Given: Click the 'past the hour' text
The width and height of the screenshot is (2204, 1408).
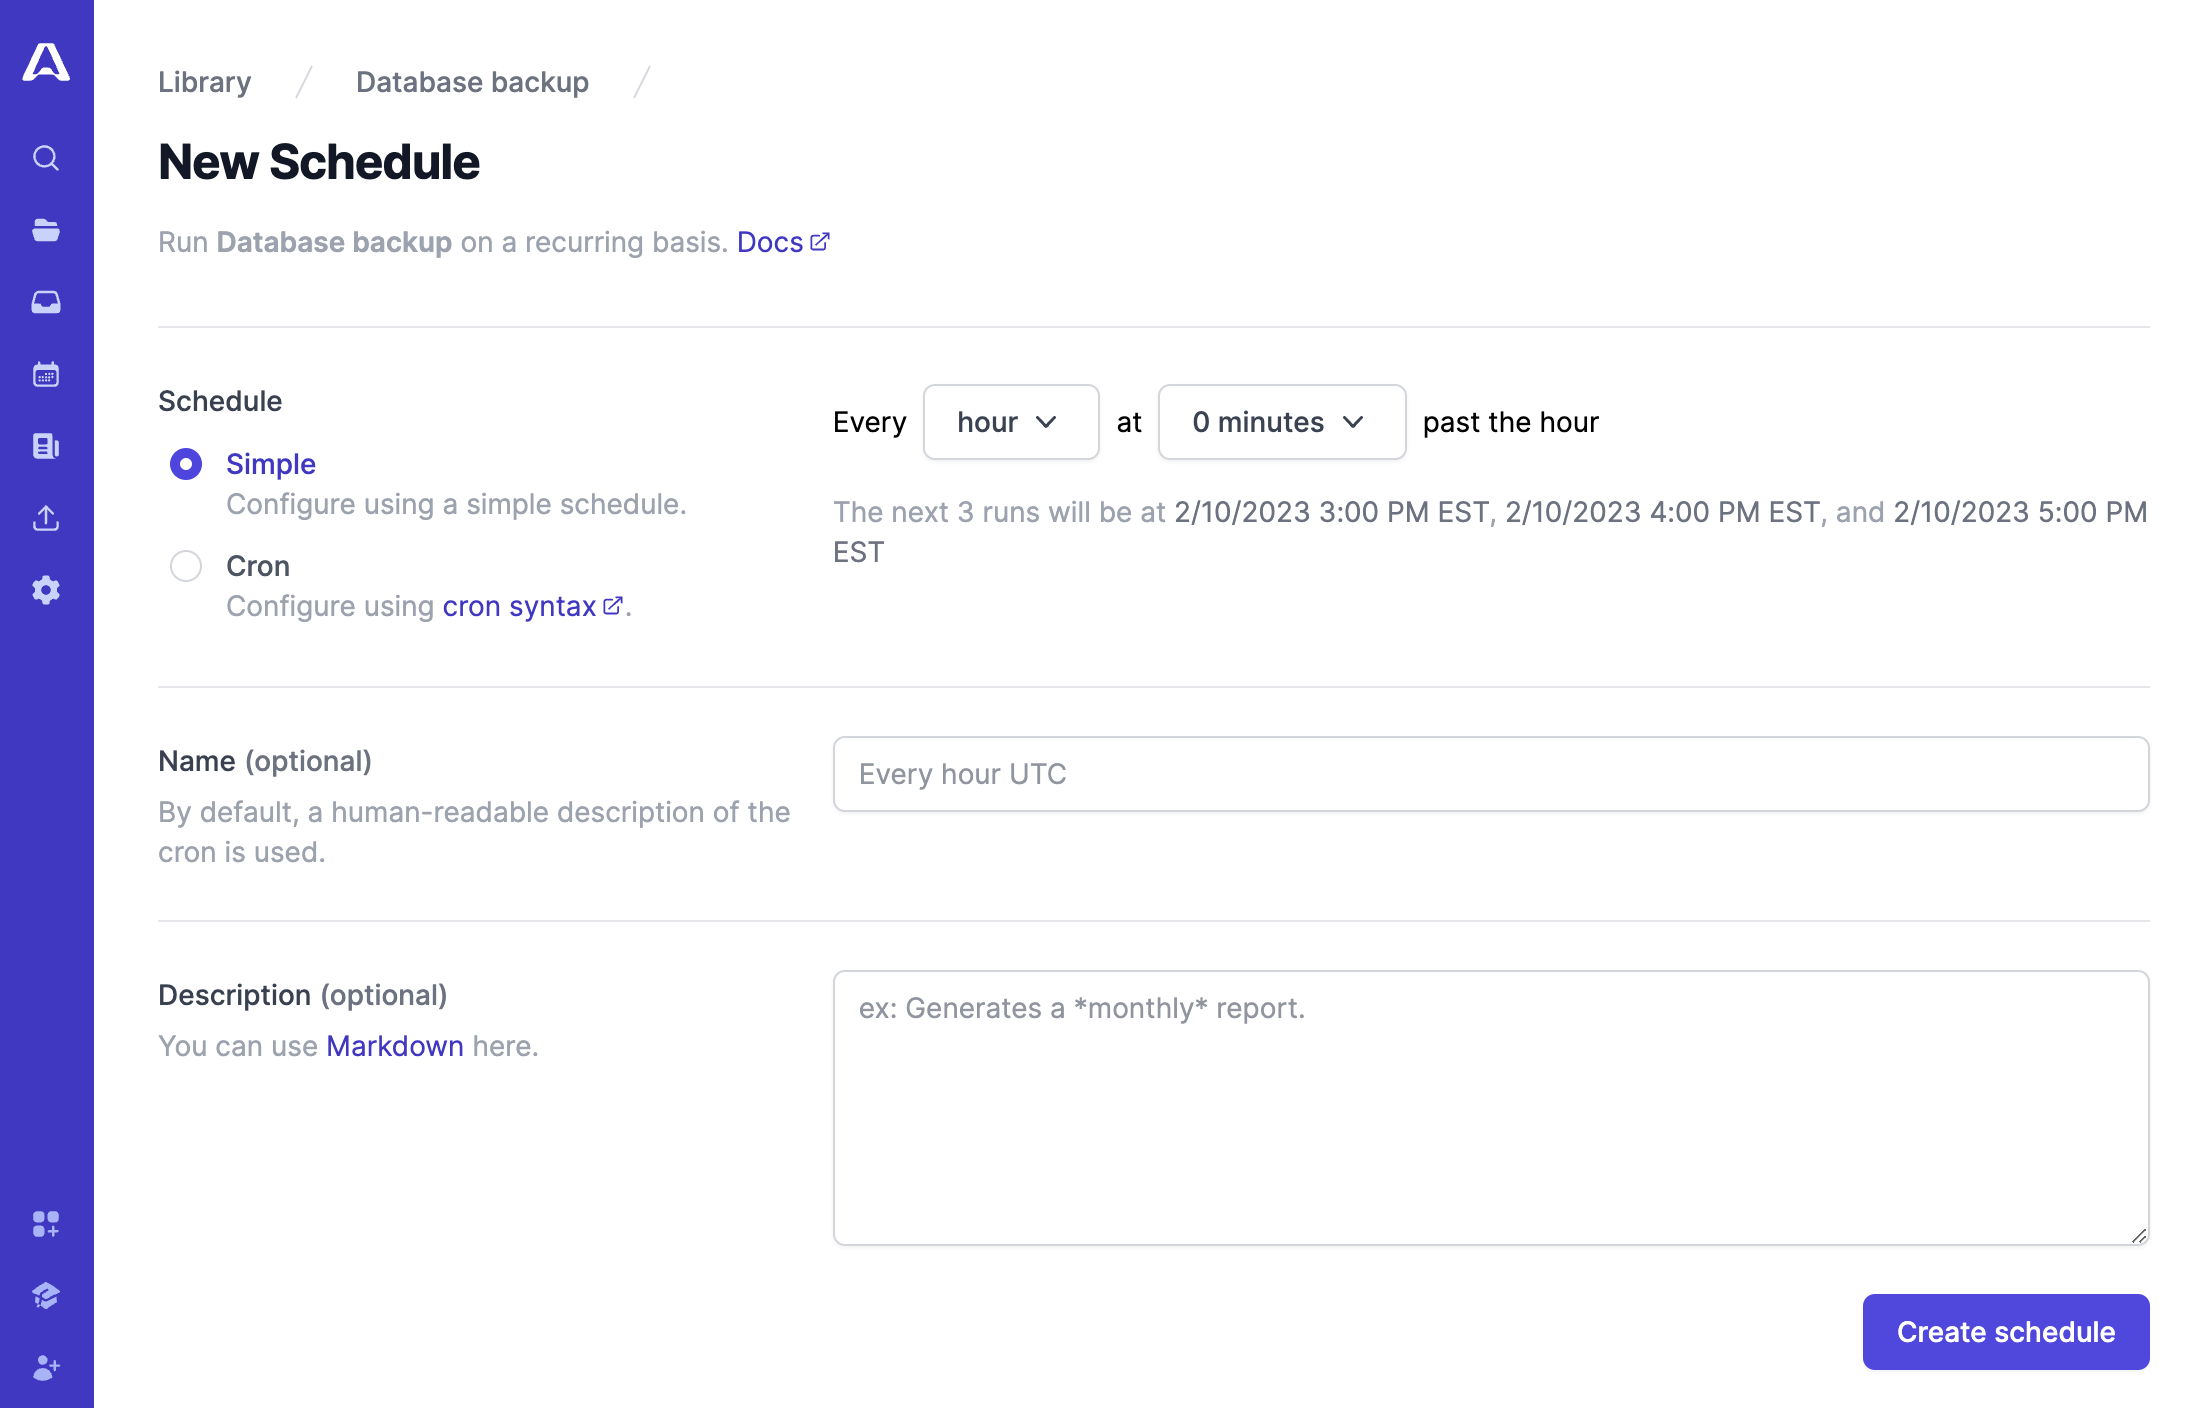Looking at the screenshot, I should (x=1511, y=422).
